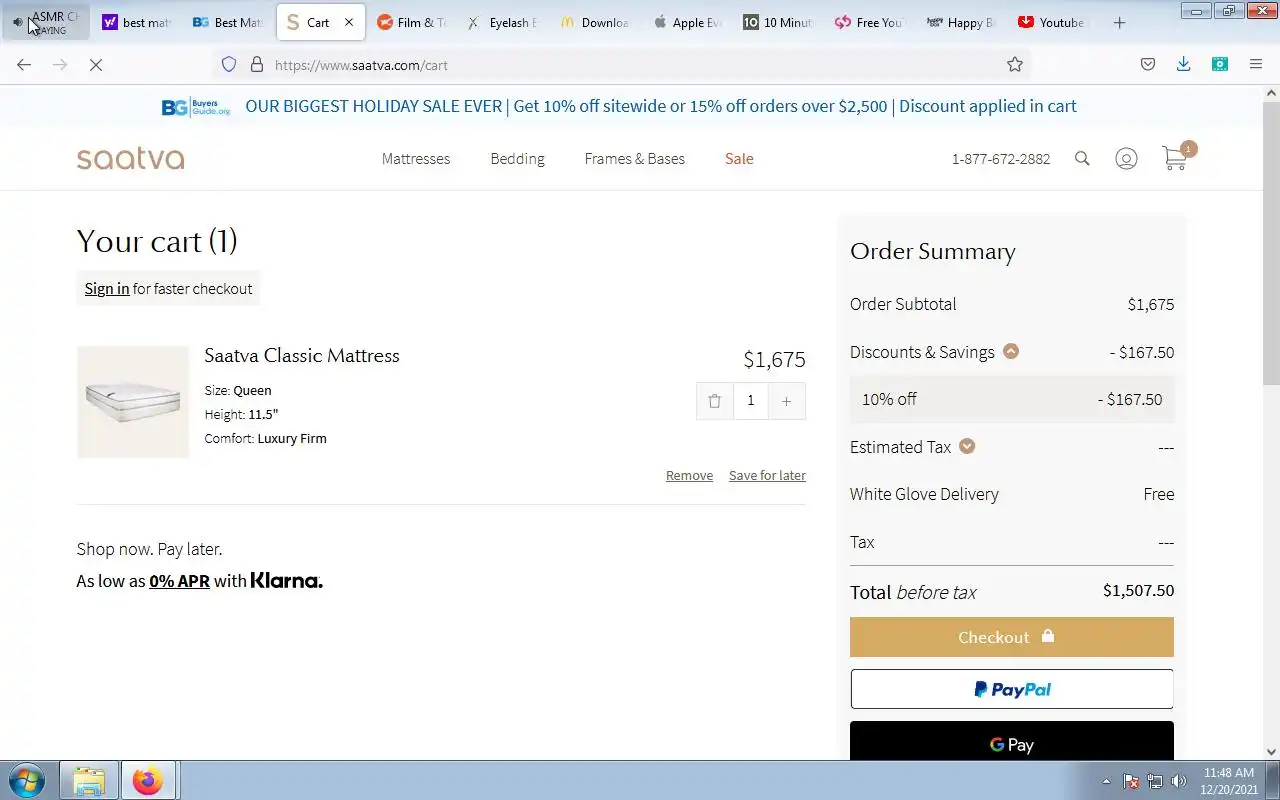Click the trash icon beside quantity
This screenshot has width=1280, height=800.
click(x=714, y=401)
